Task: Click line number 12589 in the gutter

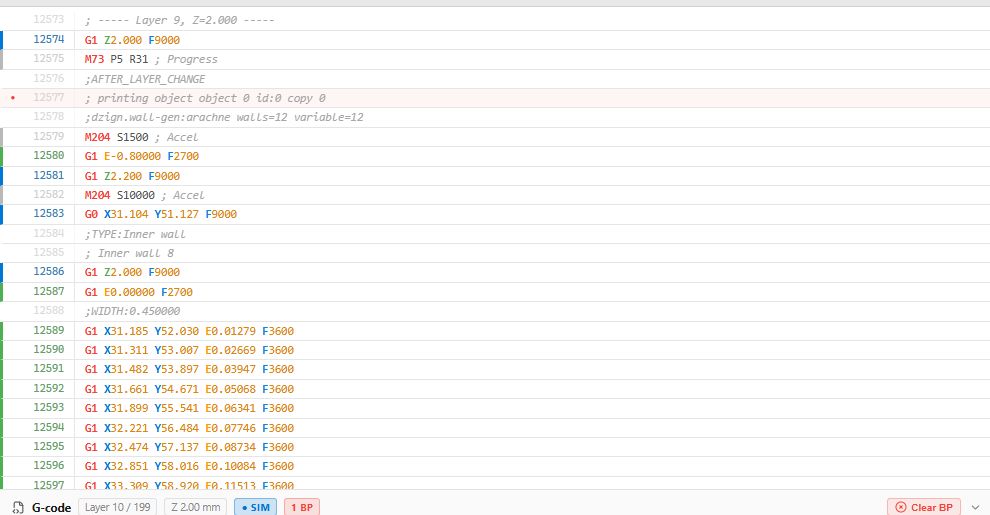Action: click(x=49, y=330)
